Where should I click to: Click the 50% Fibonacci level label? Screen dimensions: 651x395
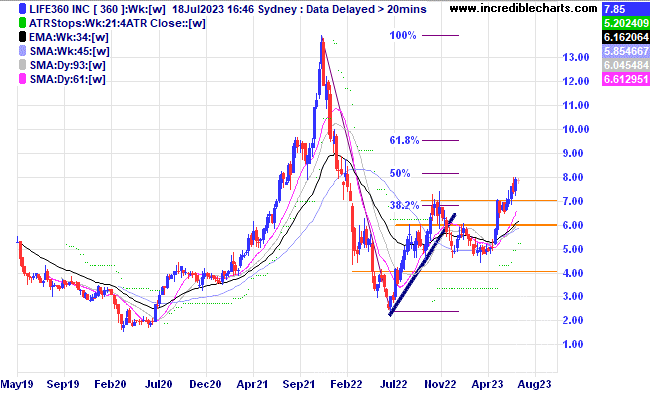[399, 173]
